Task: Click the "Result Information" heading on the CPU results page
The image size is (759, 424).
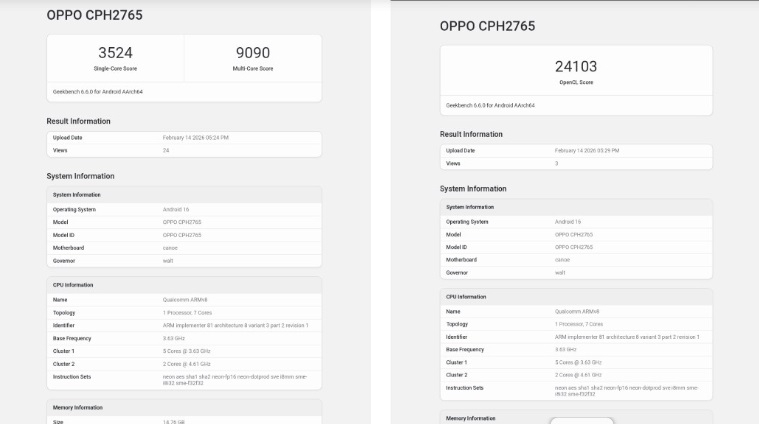Action: [78, 121]
